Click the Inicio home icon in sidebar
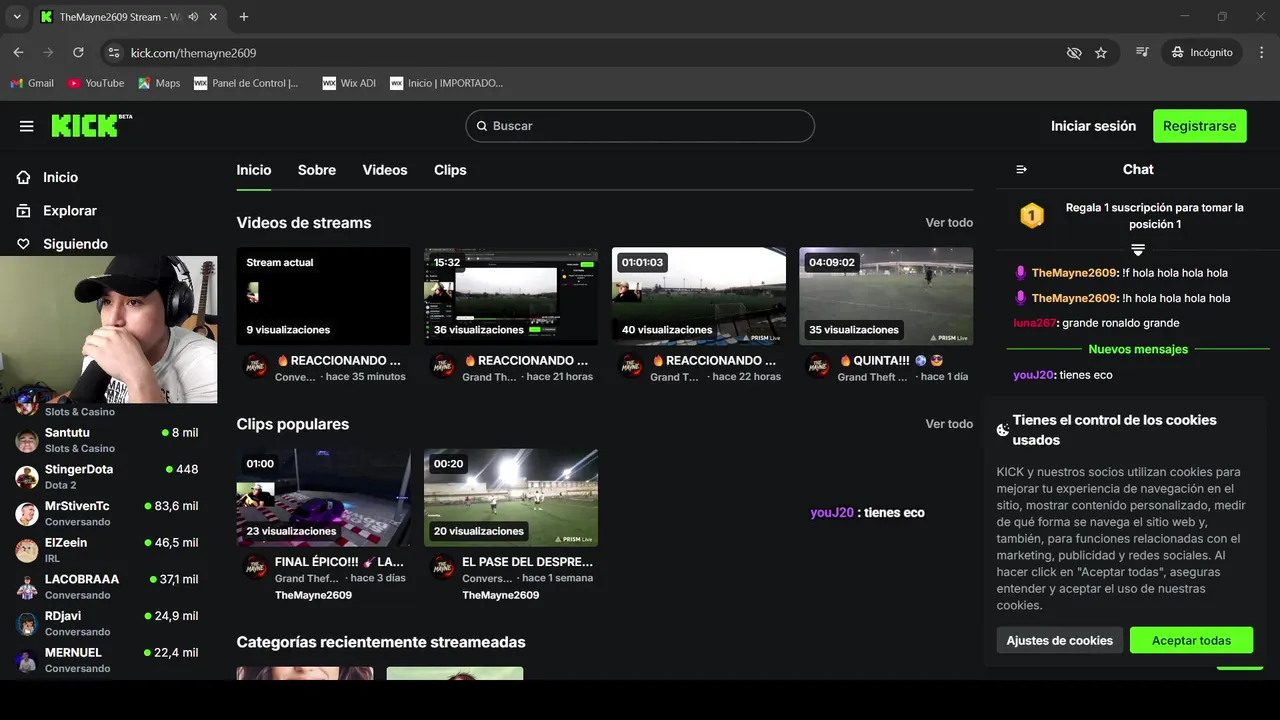The image size is (1280, 720). point(24,177)
